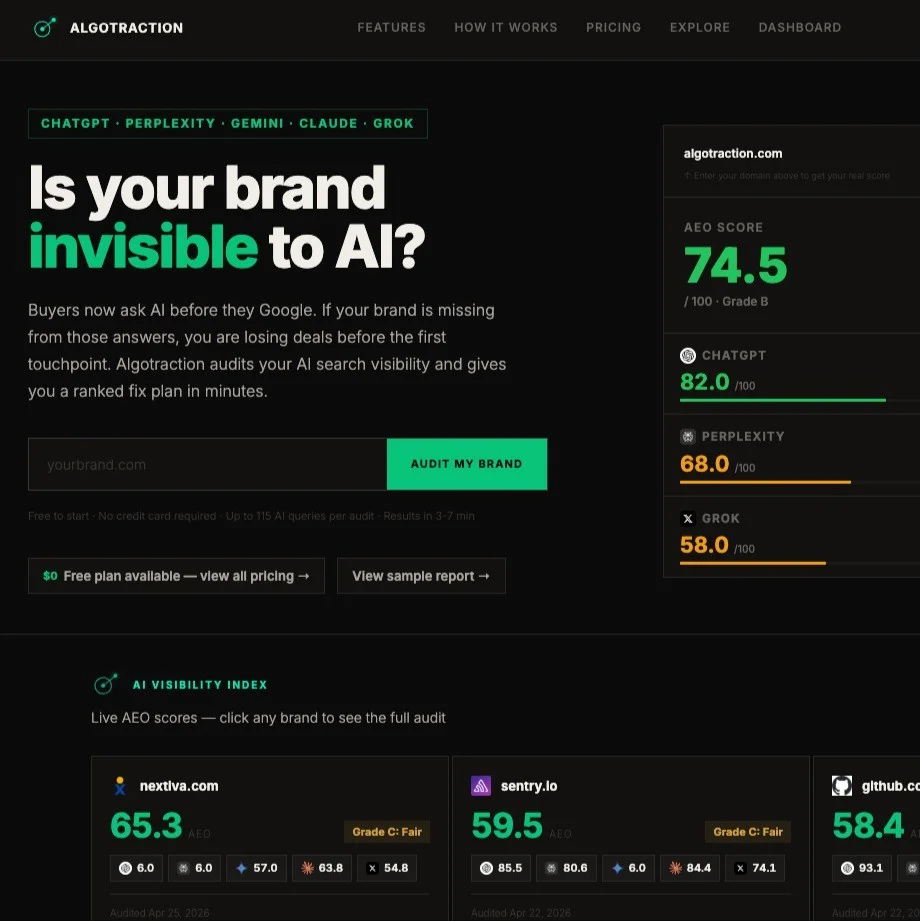The width and height of the screenshot is (920, 921).
Task: Click nextiva Claude score chip 63.8
Action: coord(321,868)
